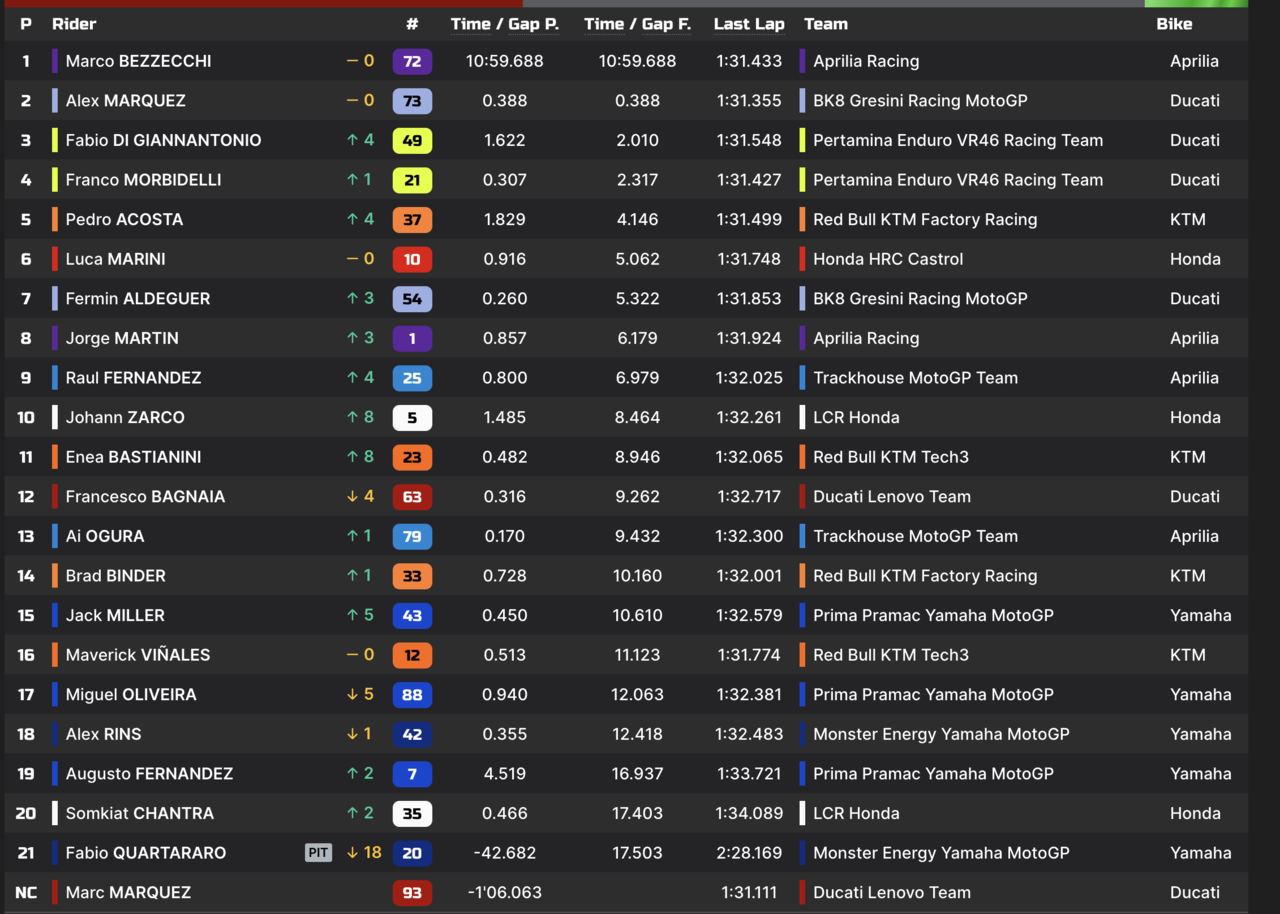This screenshot has width=1280, height=914.
Task: Select rider Jorge MARTIN
Action: point(122,338)
